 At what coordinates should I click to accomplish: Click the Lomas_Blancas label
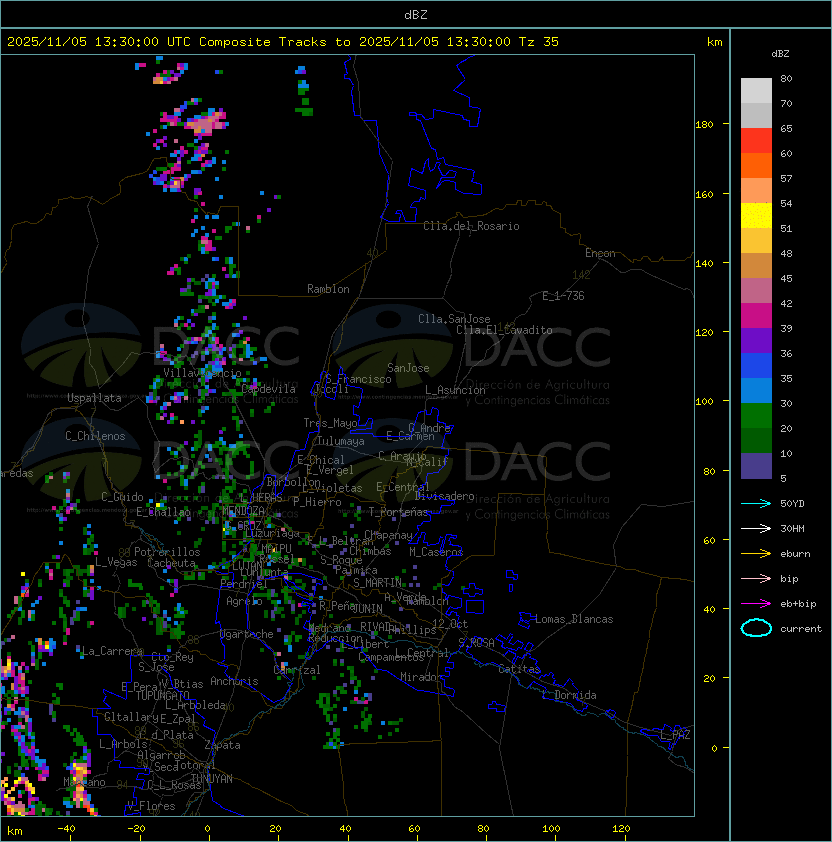[574, 619]
